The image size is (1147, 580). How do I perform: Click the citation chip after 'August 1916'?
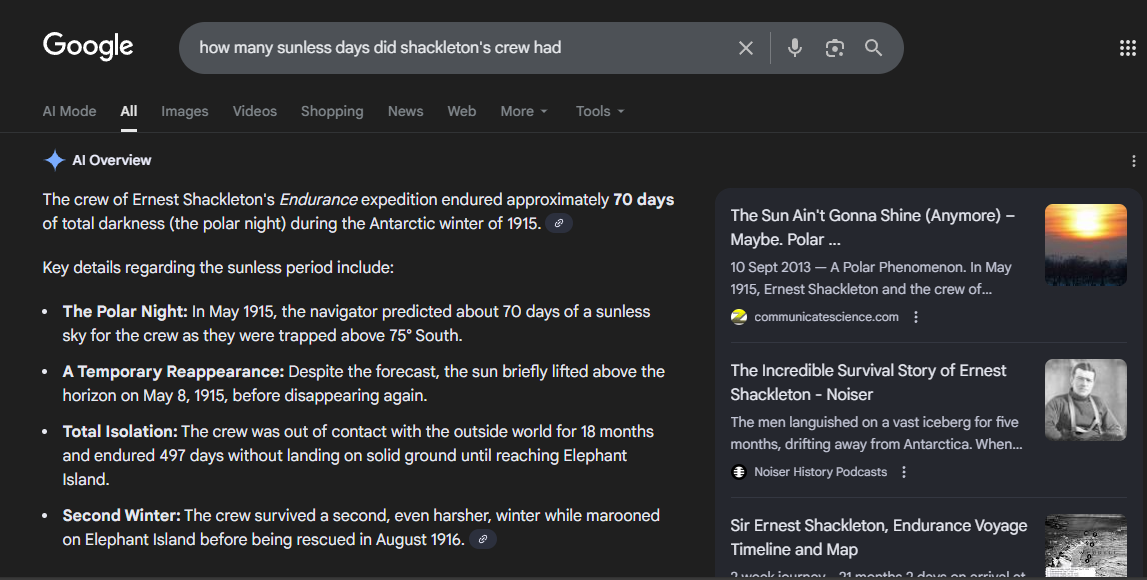tap(483, 539)
